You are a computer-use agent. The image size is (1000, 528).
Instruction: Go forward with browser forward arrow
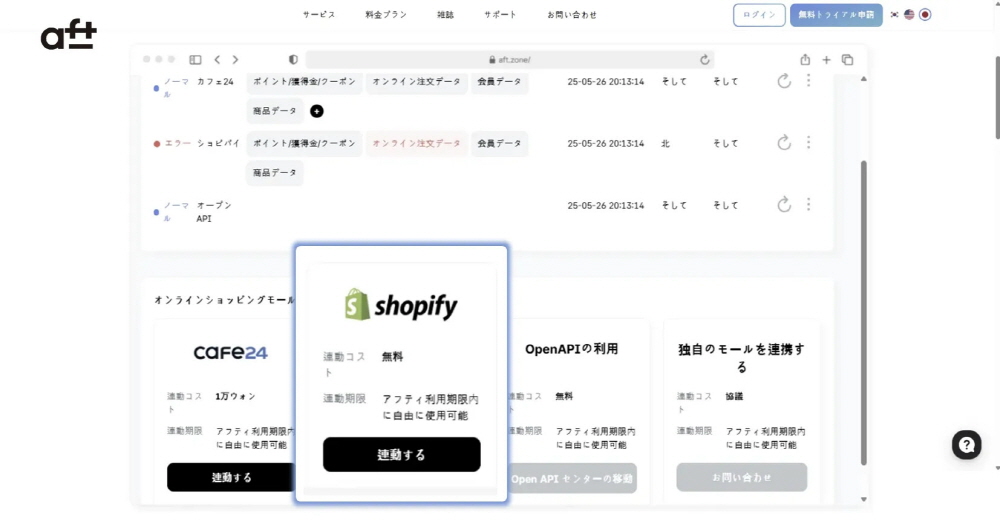235,59
